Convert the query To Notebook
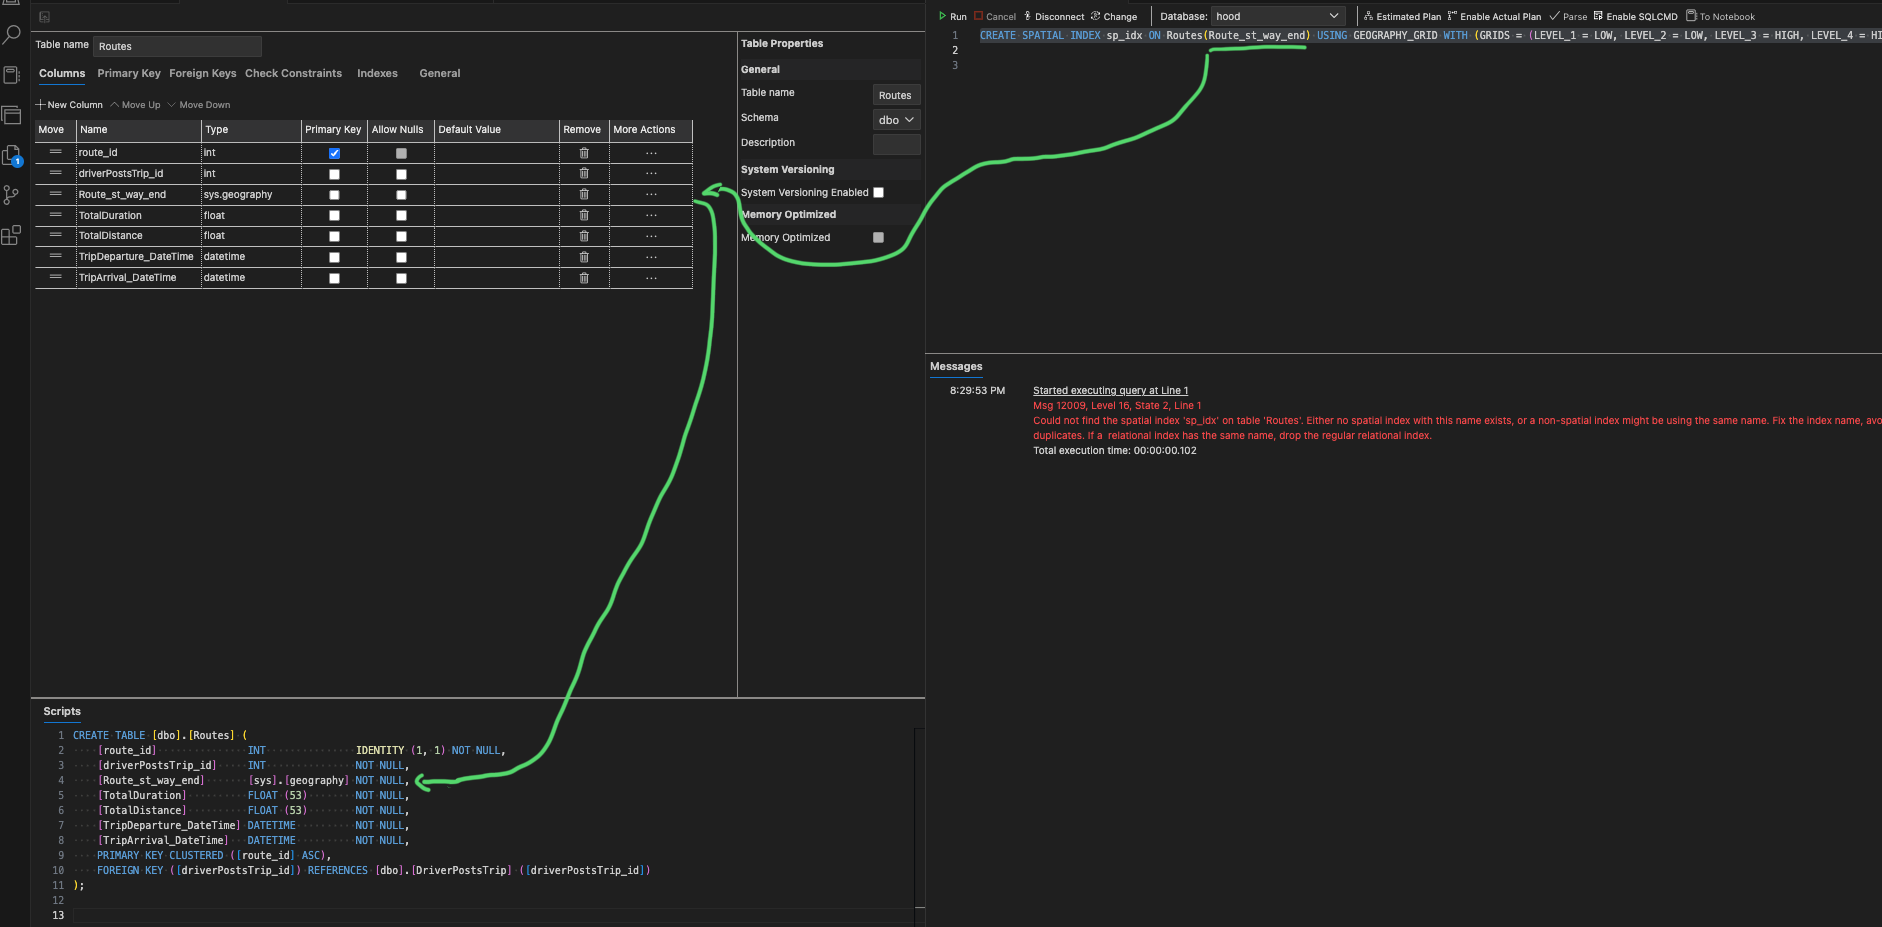 click(x=1720, y=16)
